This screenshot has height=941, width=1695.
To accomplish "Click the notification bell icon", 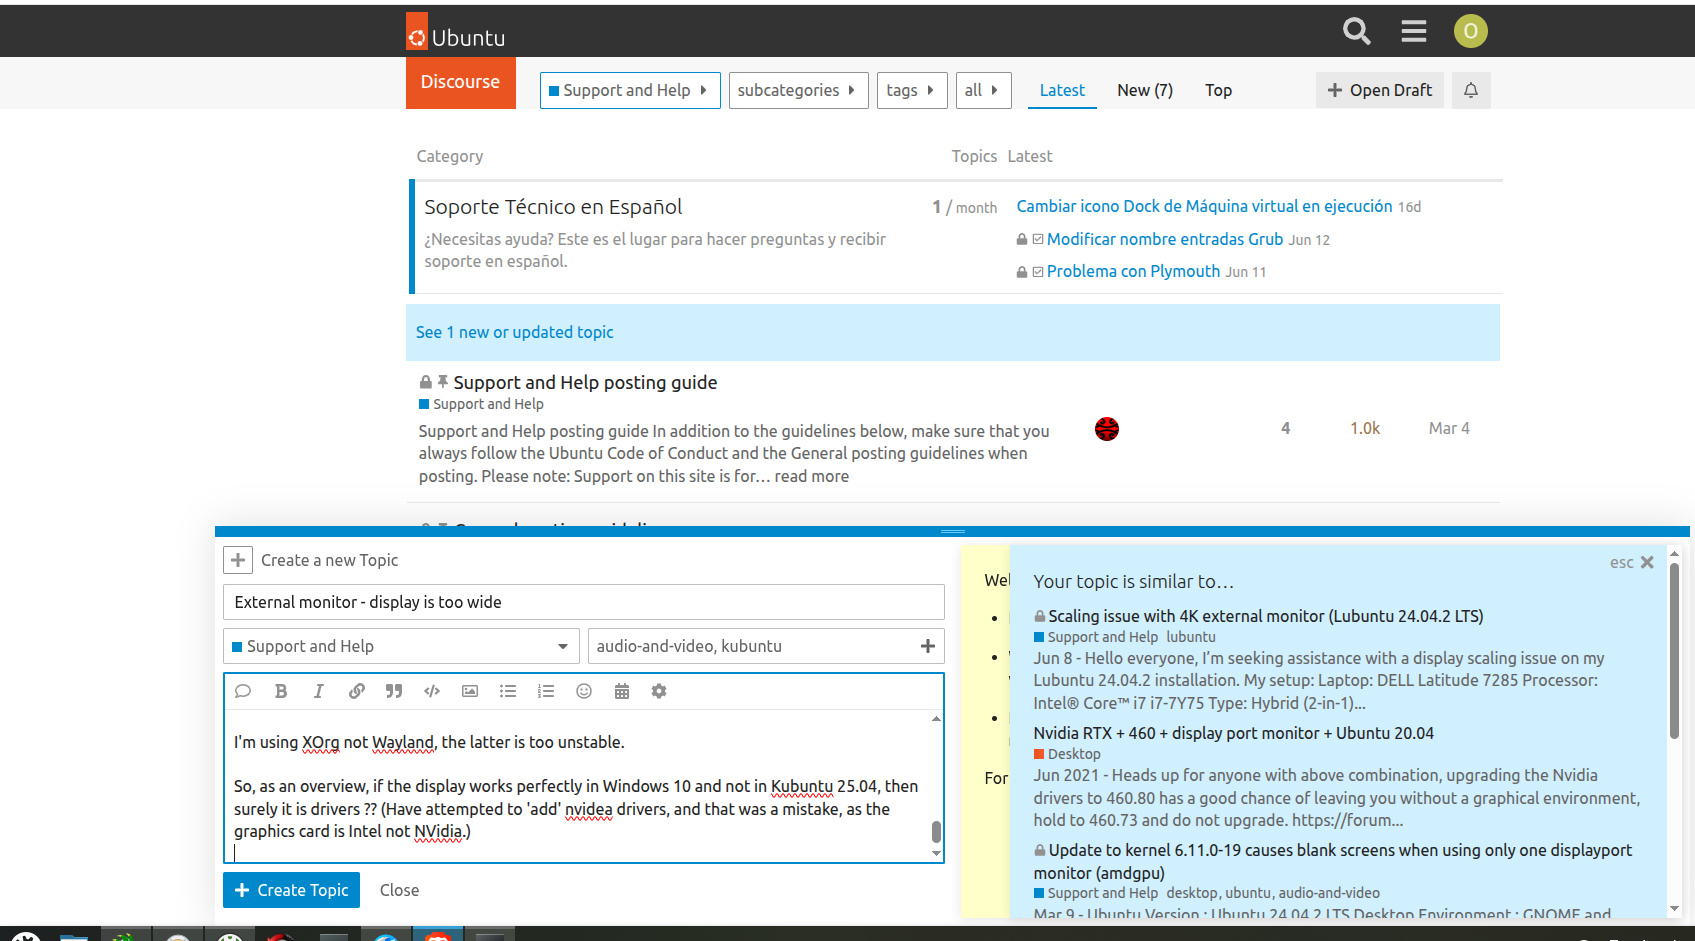I will click(x=1471, y=90).
